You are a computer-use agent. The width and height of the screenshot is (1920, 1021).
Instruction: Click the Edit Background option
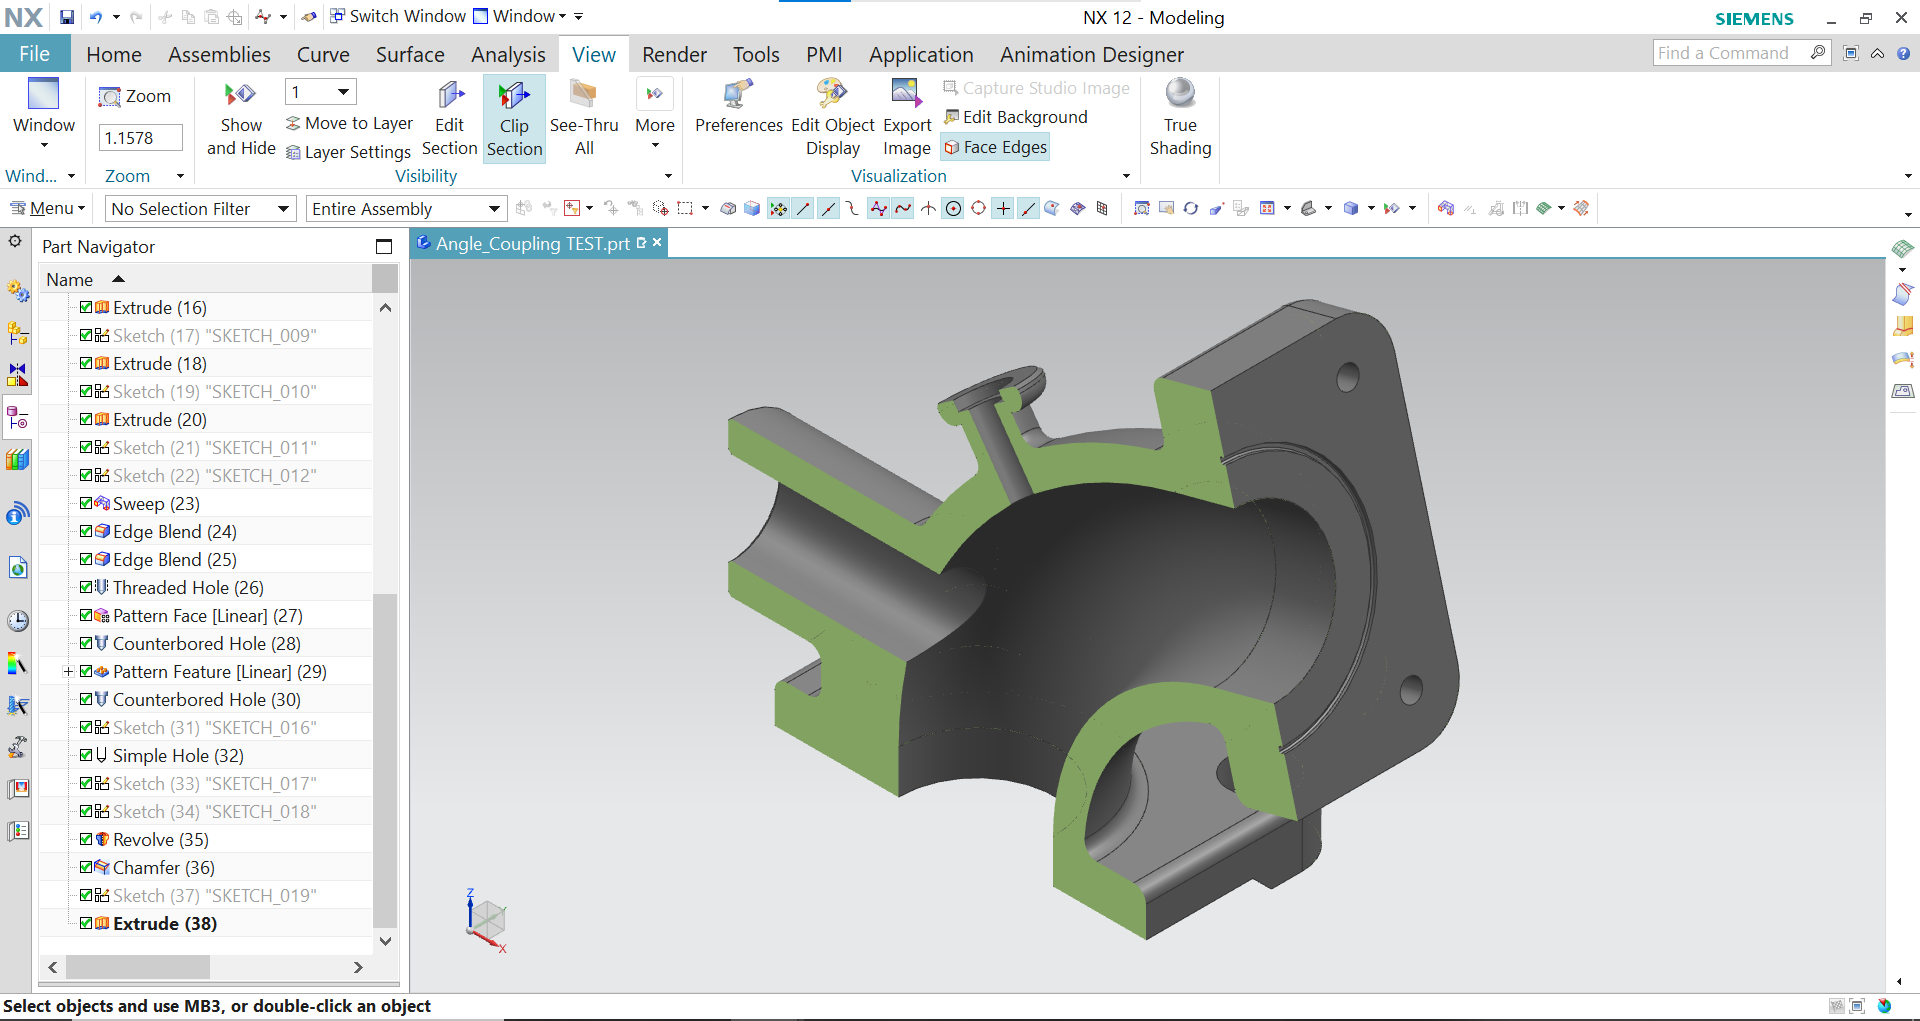(1016, 117)
